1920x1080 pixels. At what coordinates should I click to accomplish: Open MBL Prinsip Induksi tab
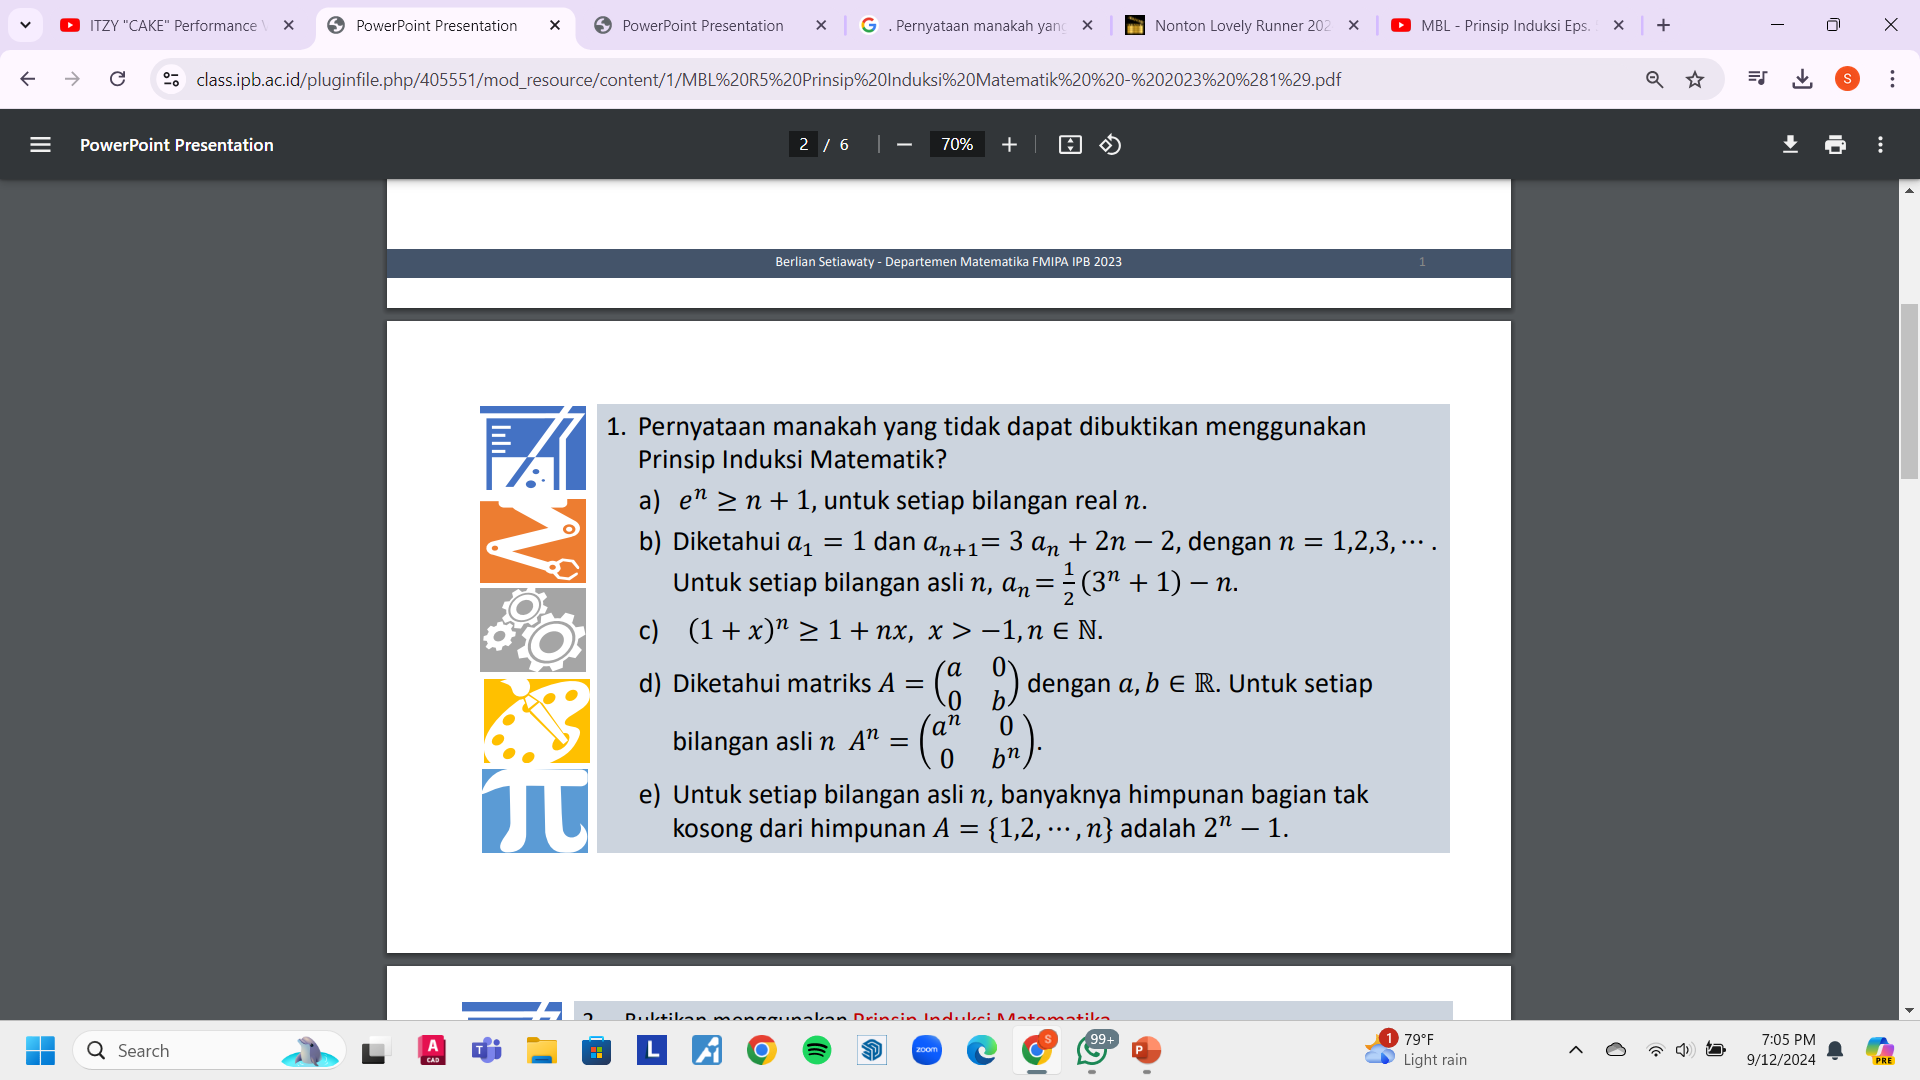pyautogui.click(x=1511, y=25)
